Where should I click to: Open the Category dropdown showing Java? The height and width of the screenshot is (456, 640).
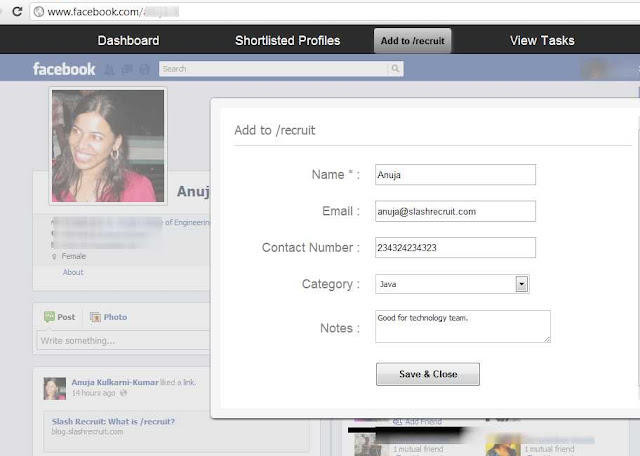click(452, 284)
